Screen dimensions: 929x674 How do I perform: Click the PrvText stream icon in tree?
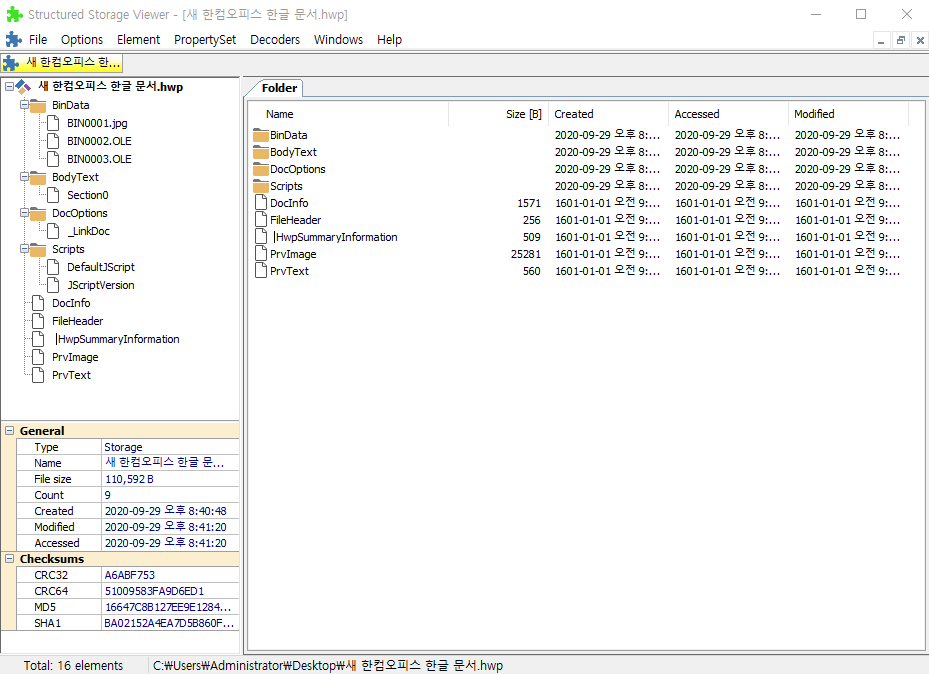click(38, 375)
